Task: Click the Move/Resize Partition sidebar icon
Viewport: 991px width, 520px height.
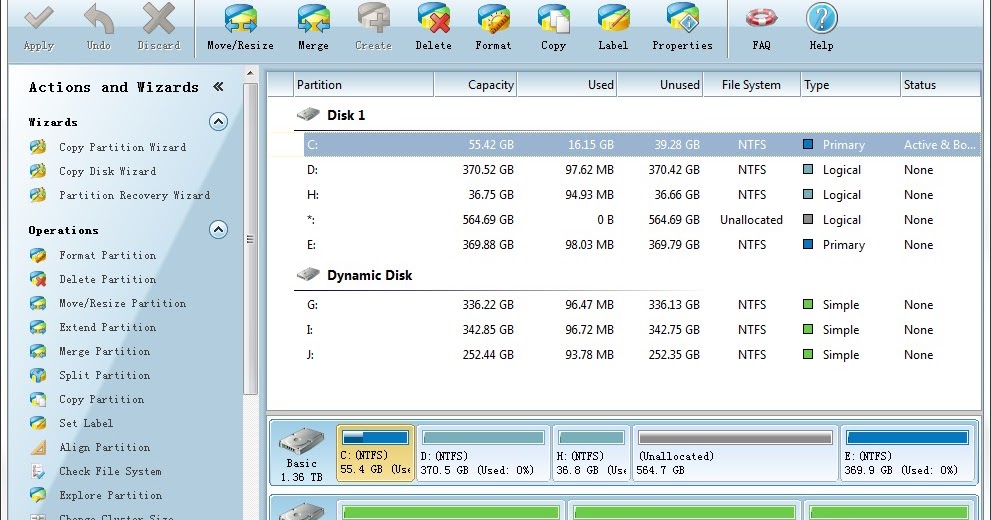Action: click(38, 303)
